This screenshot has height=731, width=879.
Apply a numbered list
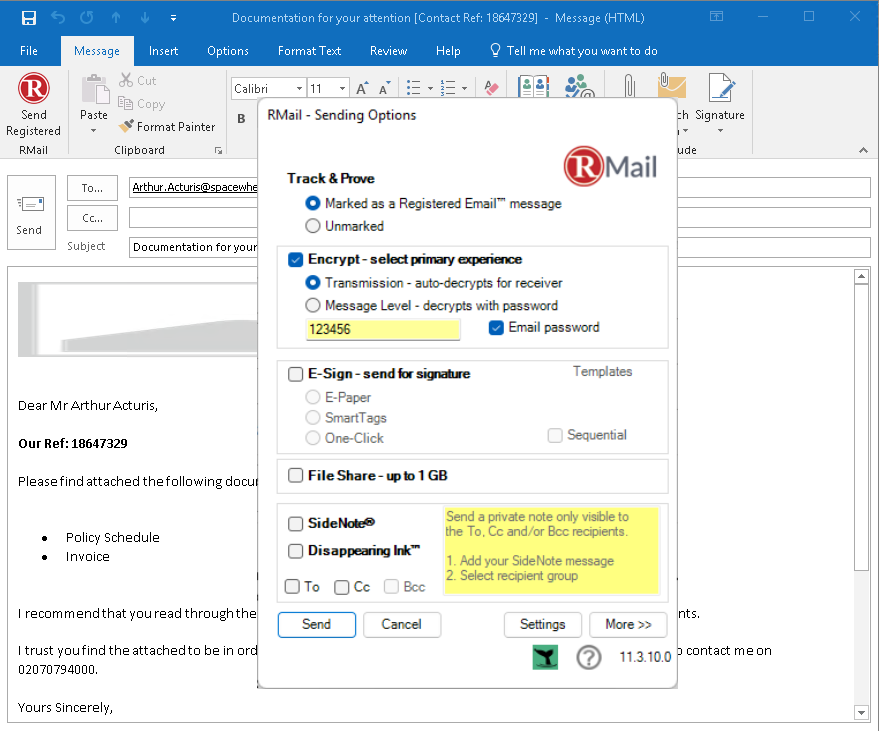pyautogui.click(x=448, y=88)
